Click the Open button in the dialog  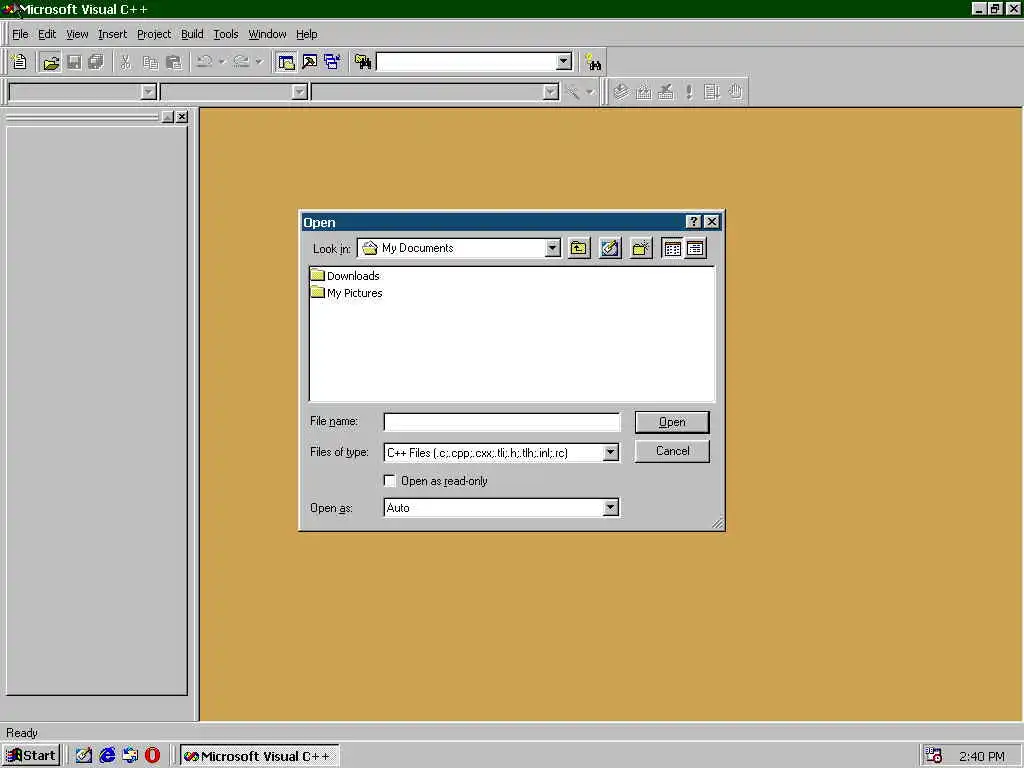[x=672, y=422]
